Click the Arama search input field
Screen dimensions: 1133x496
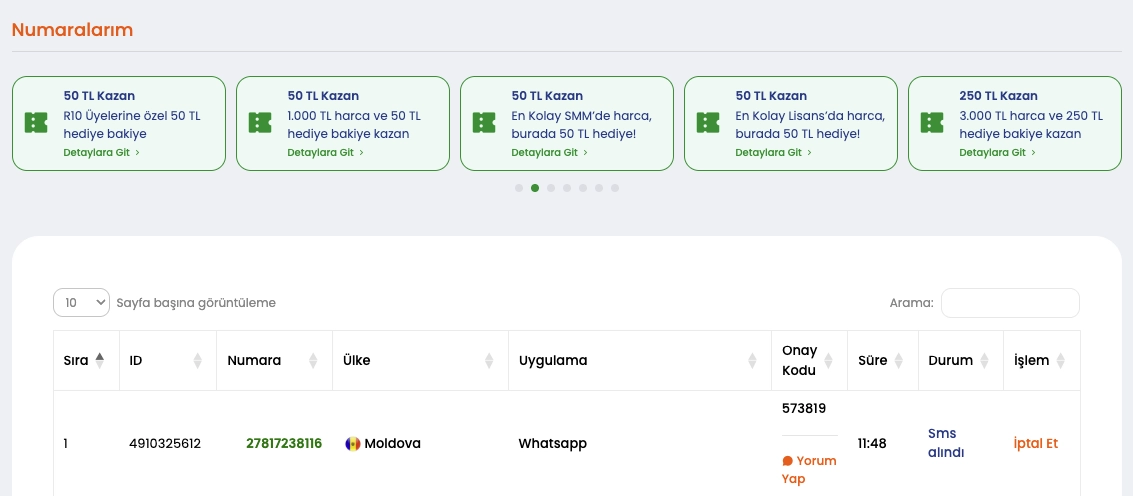point(1010,303)
